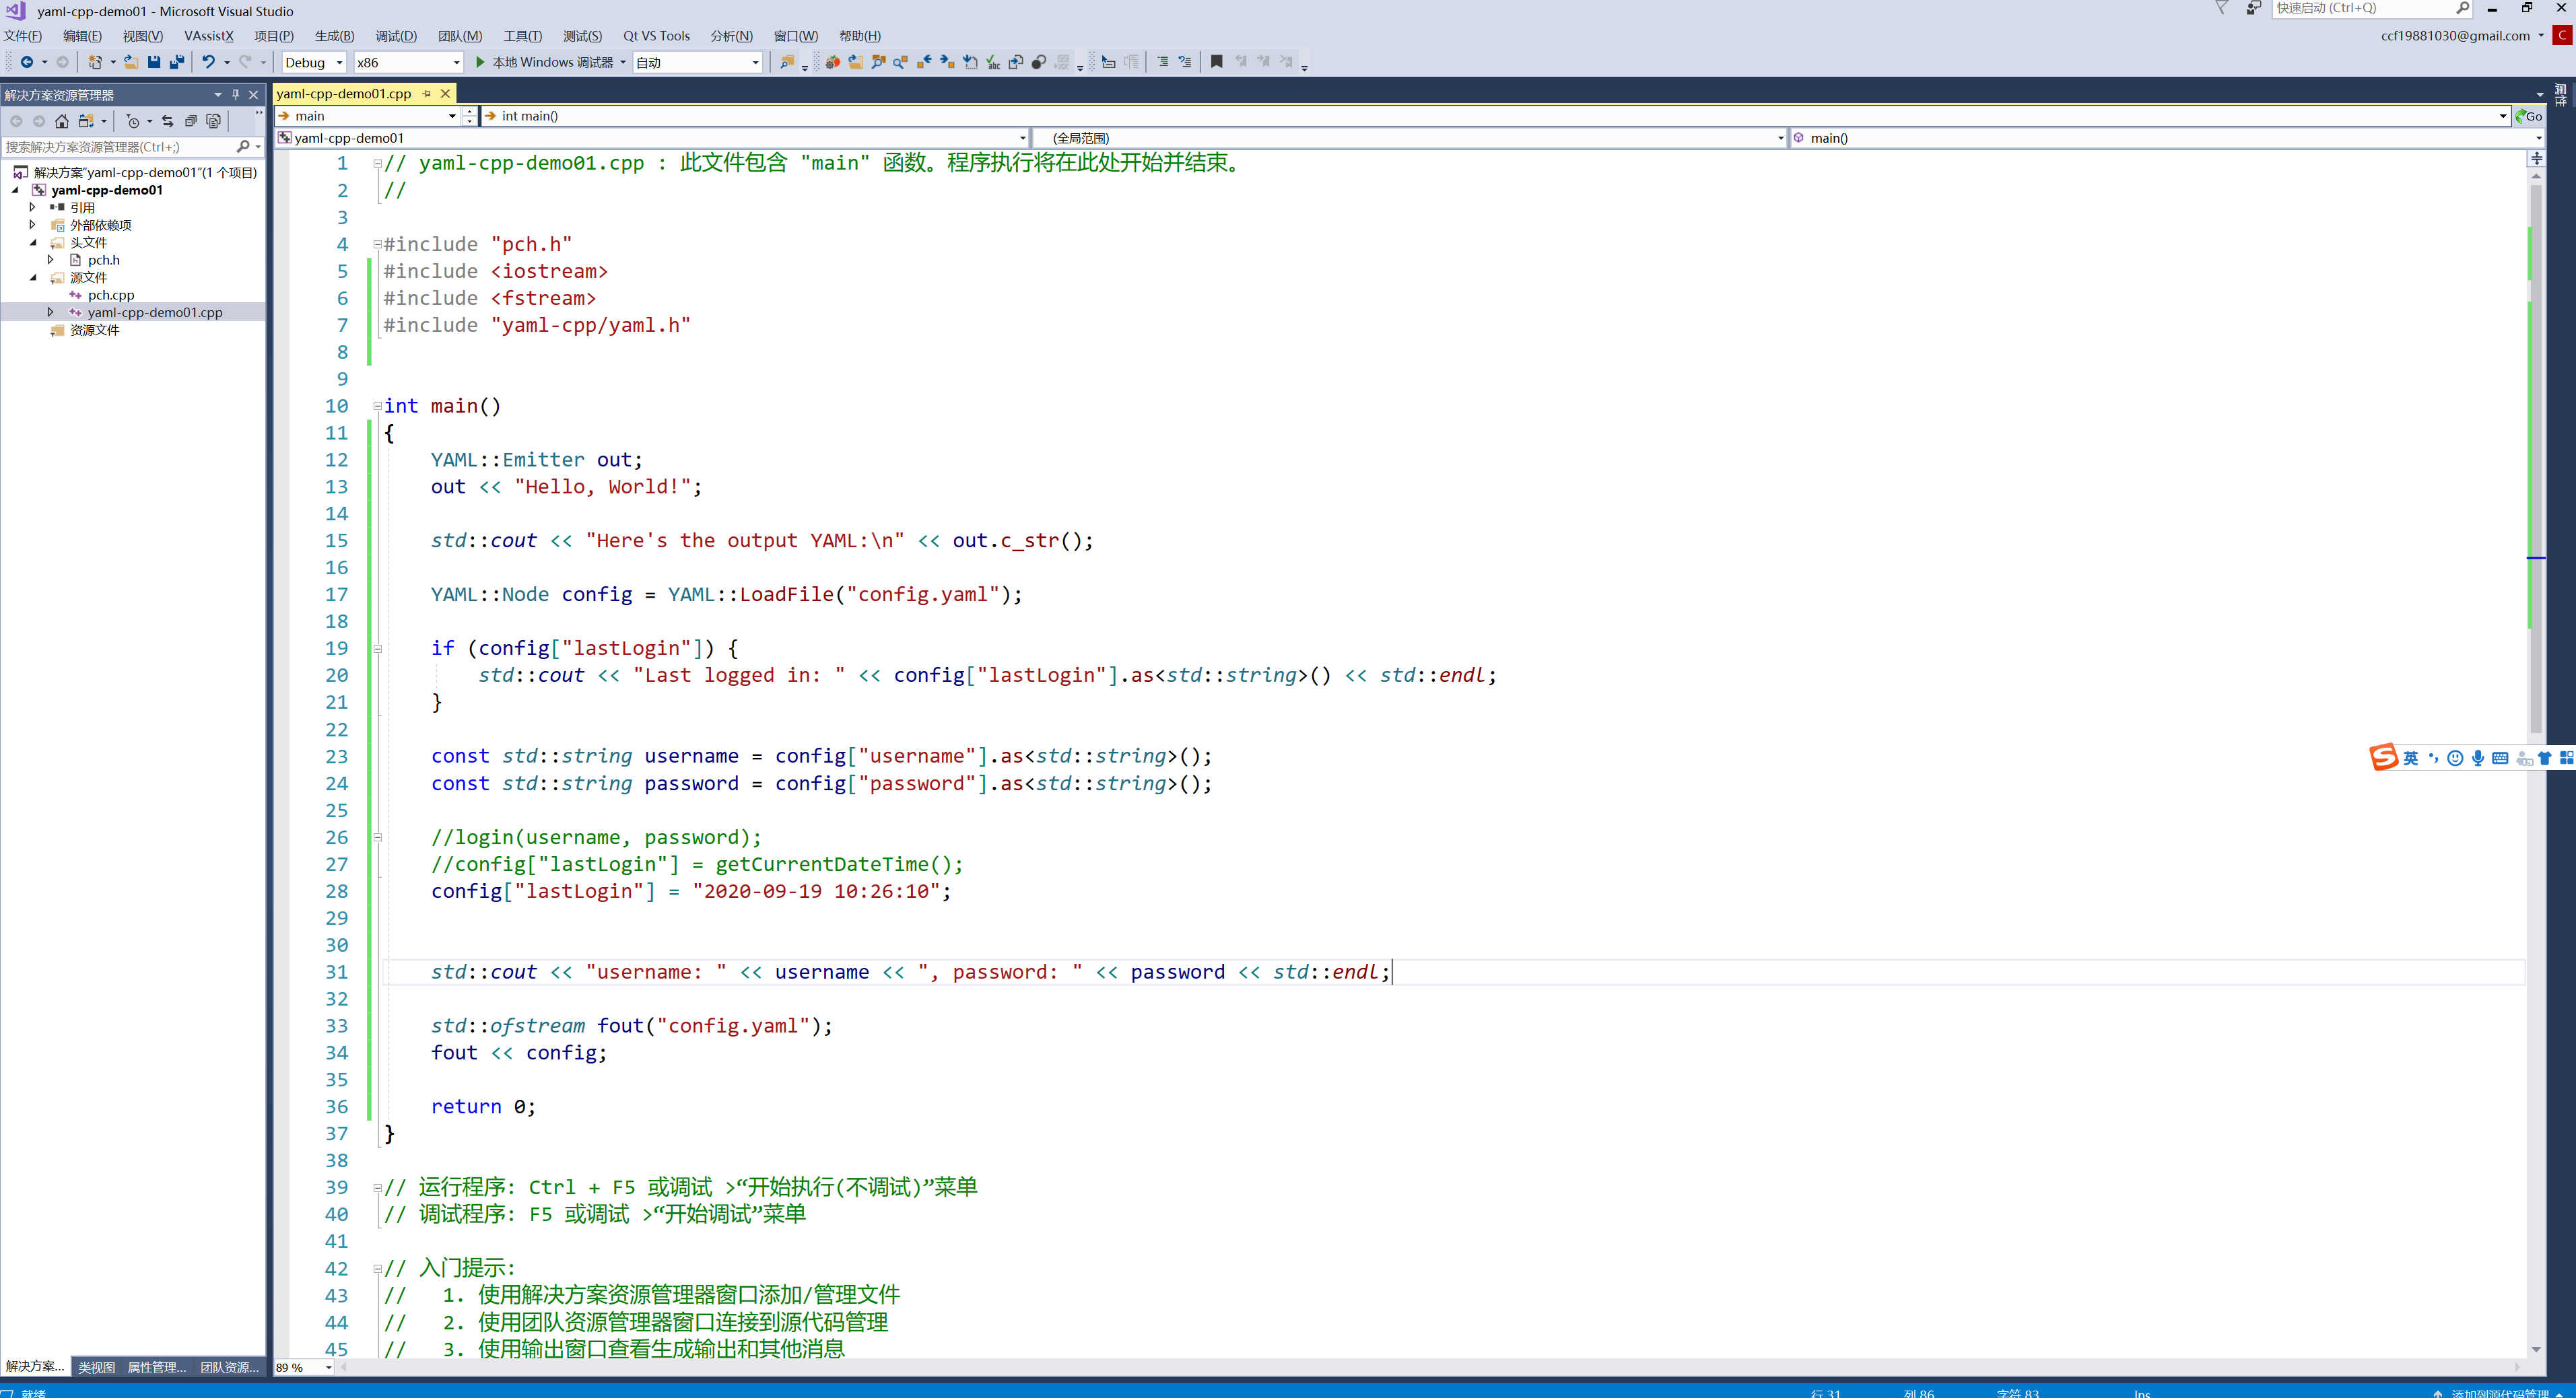2576x1398 pixels.
Task: Open the 生成(B) build menu
Action: (x=334, y=36)
